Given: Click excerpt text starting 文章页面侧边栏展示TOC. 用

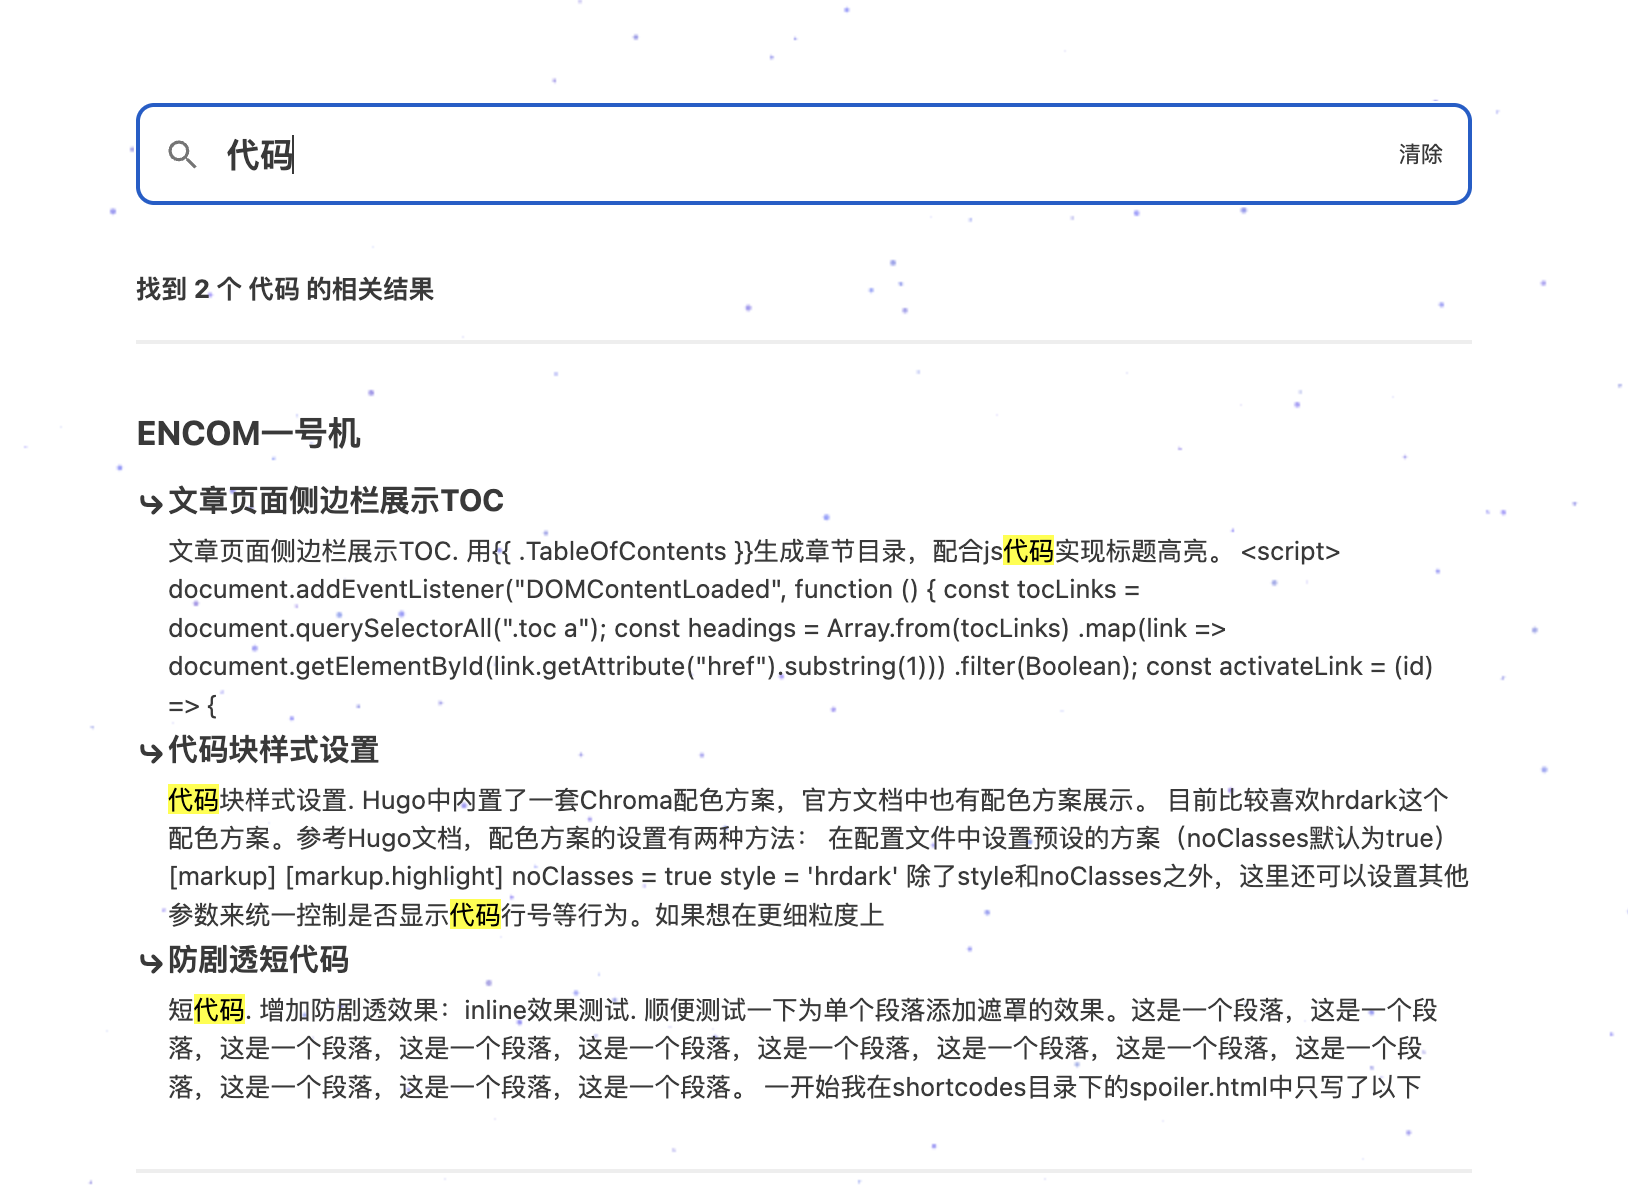Looking at the screenshot, I should click(803, 628).
